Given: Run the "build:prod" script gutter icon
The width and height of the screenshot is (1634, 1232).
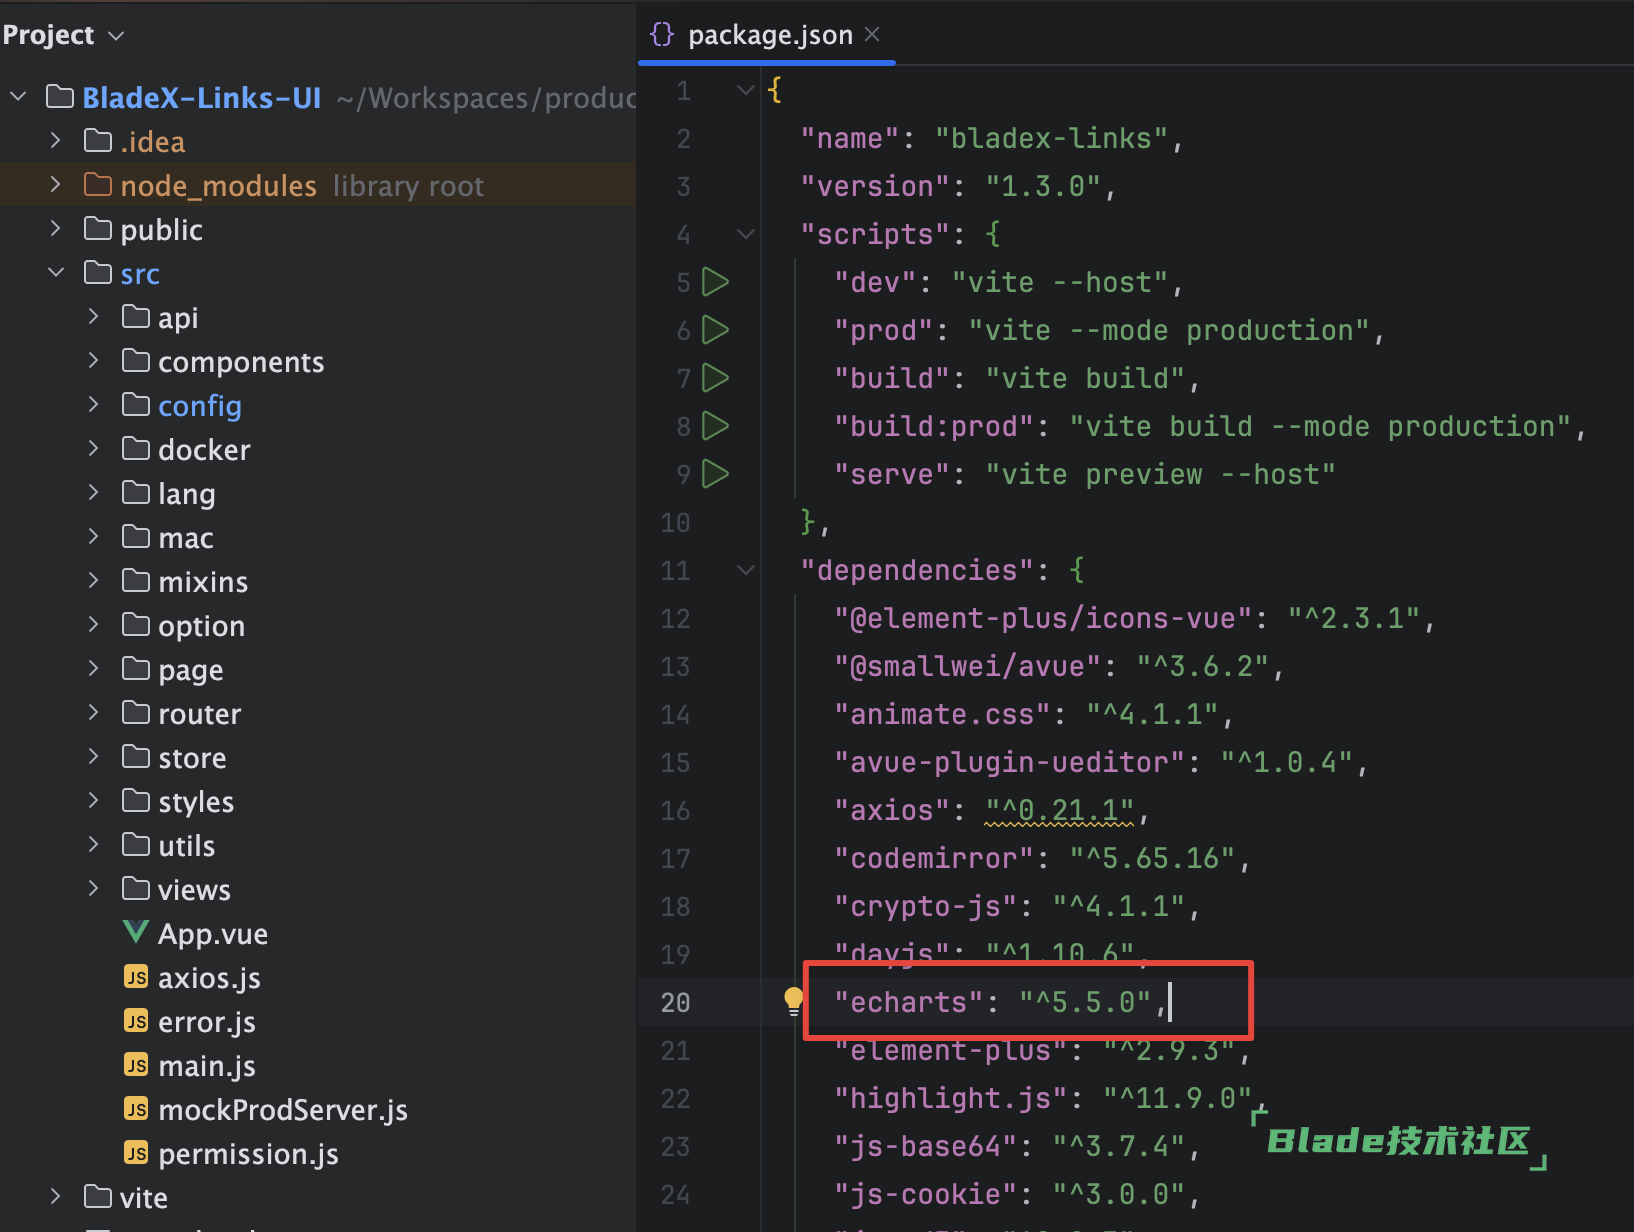Looking at the screenshot, I should coord(715,426).
